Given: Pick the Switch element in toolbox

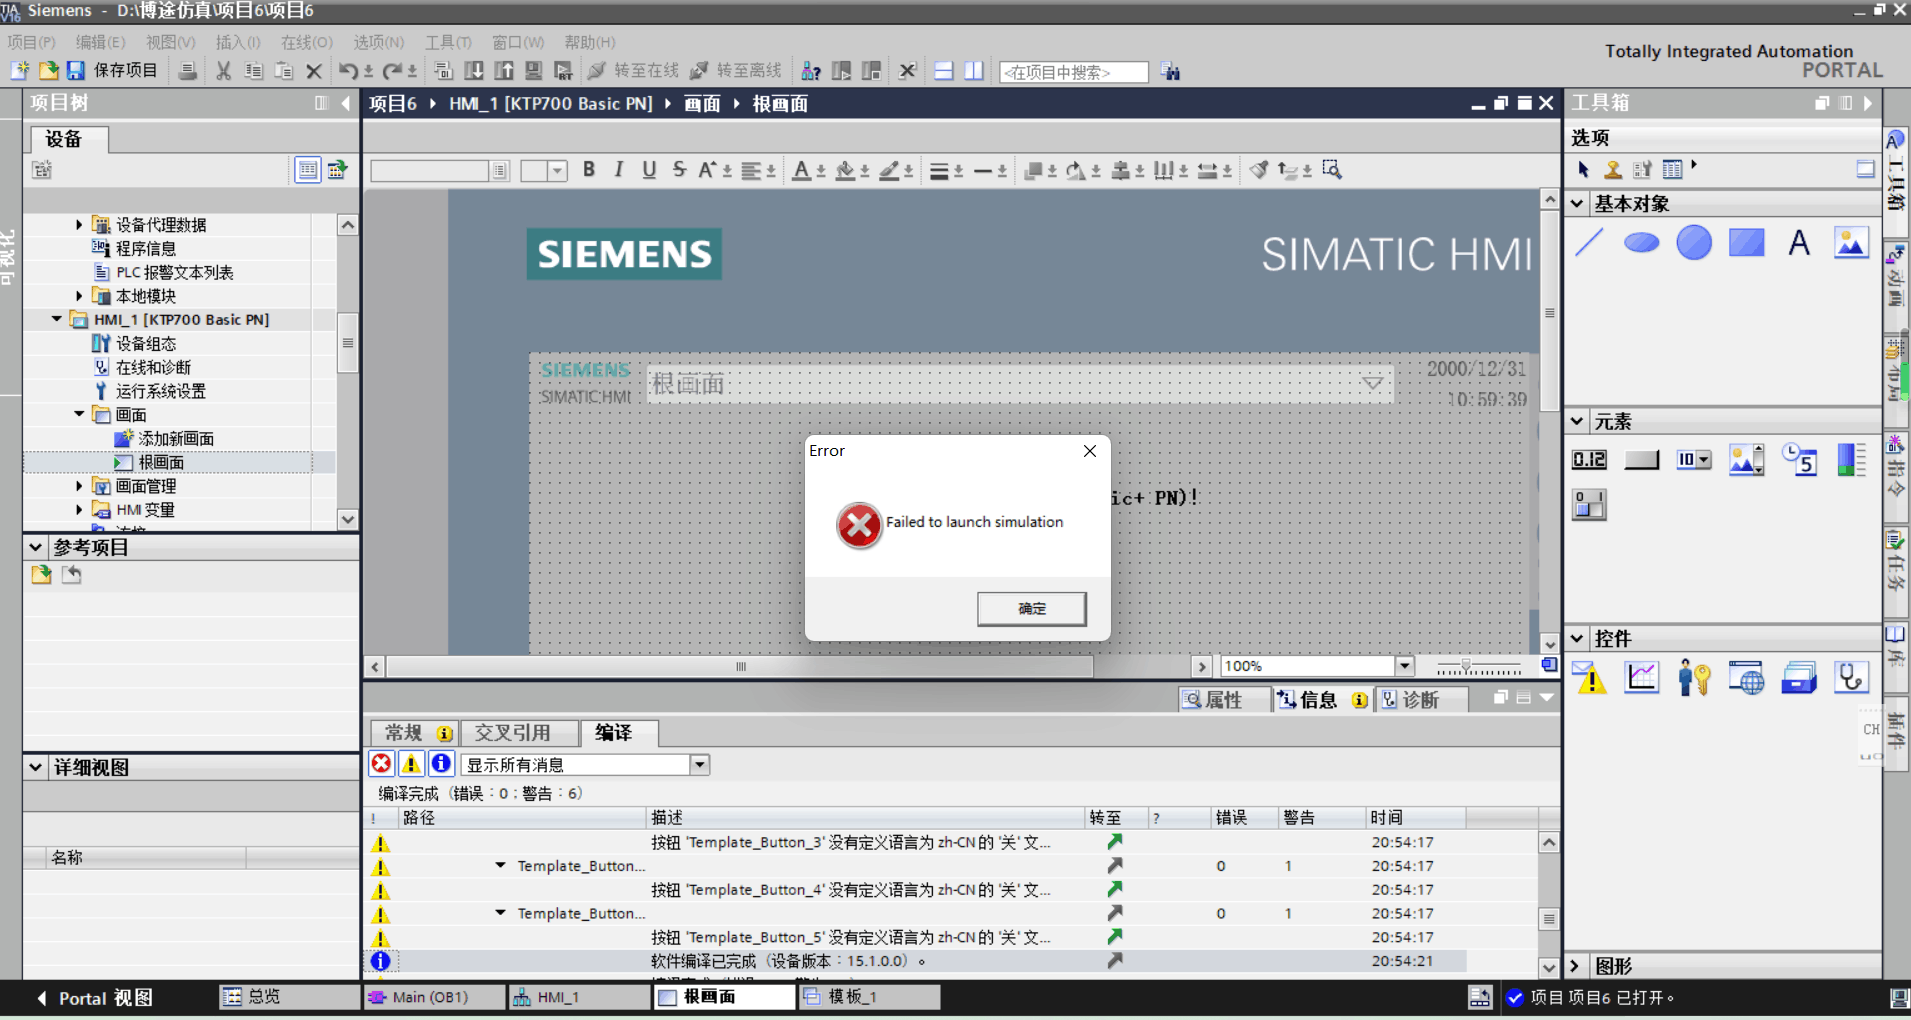Looking at the screenshot, I should (1589, 505).
